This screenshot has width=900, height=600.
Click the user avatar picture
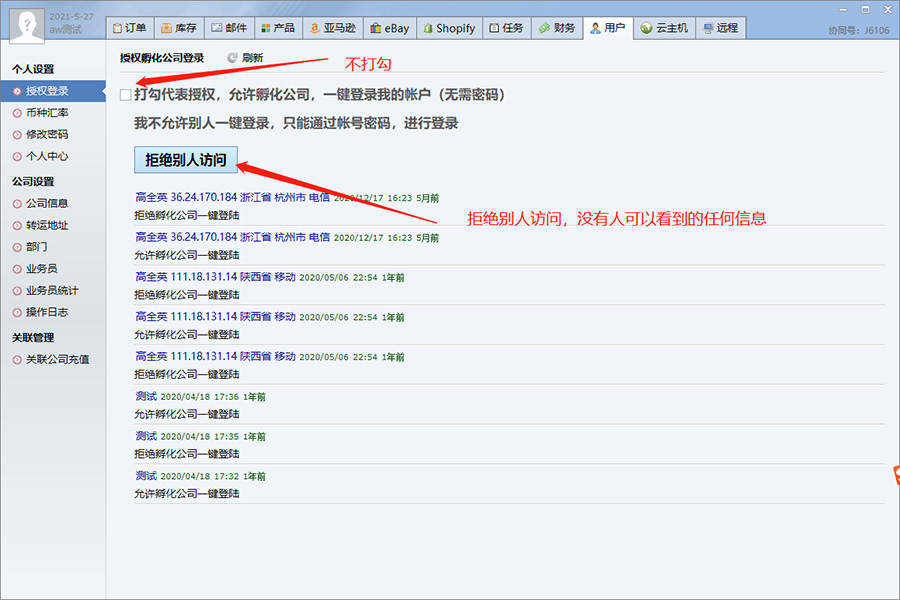click(x=27, y=26)
